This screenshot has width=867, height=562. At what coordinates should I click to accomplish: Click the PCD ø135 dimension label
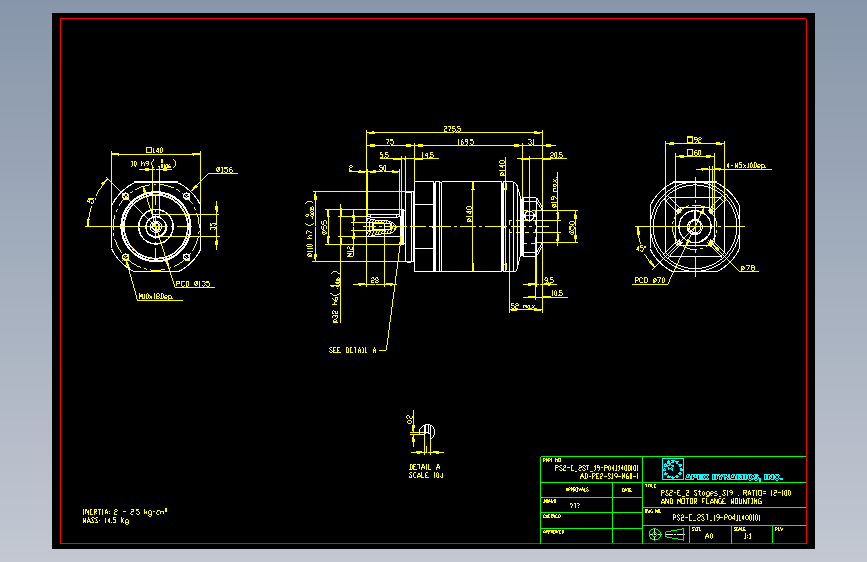click(x=192, y=284)
